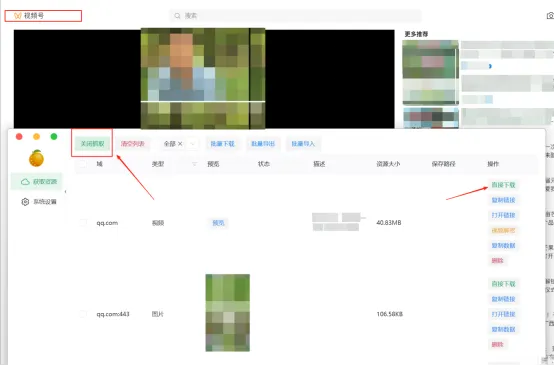This screenshot has height=366, width=554.
Task: Click the 批量导出 button
Action: click(263, 144)
